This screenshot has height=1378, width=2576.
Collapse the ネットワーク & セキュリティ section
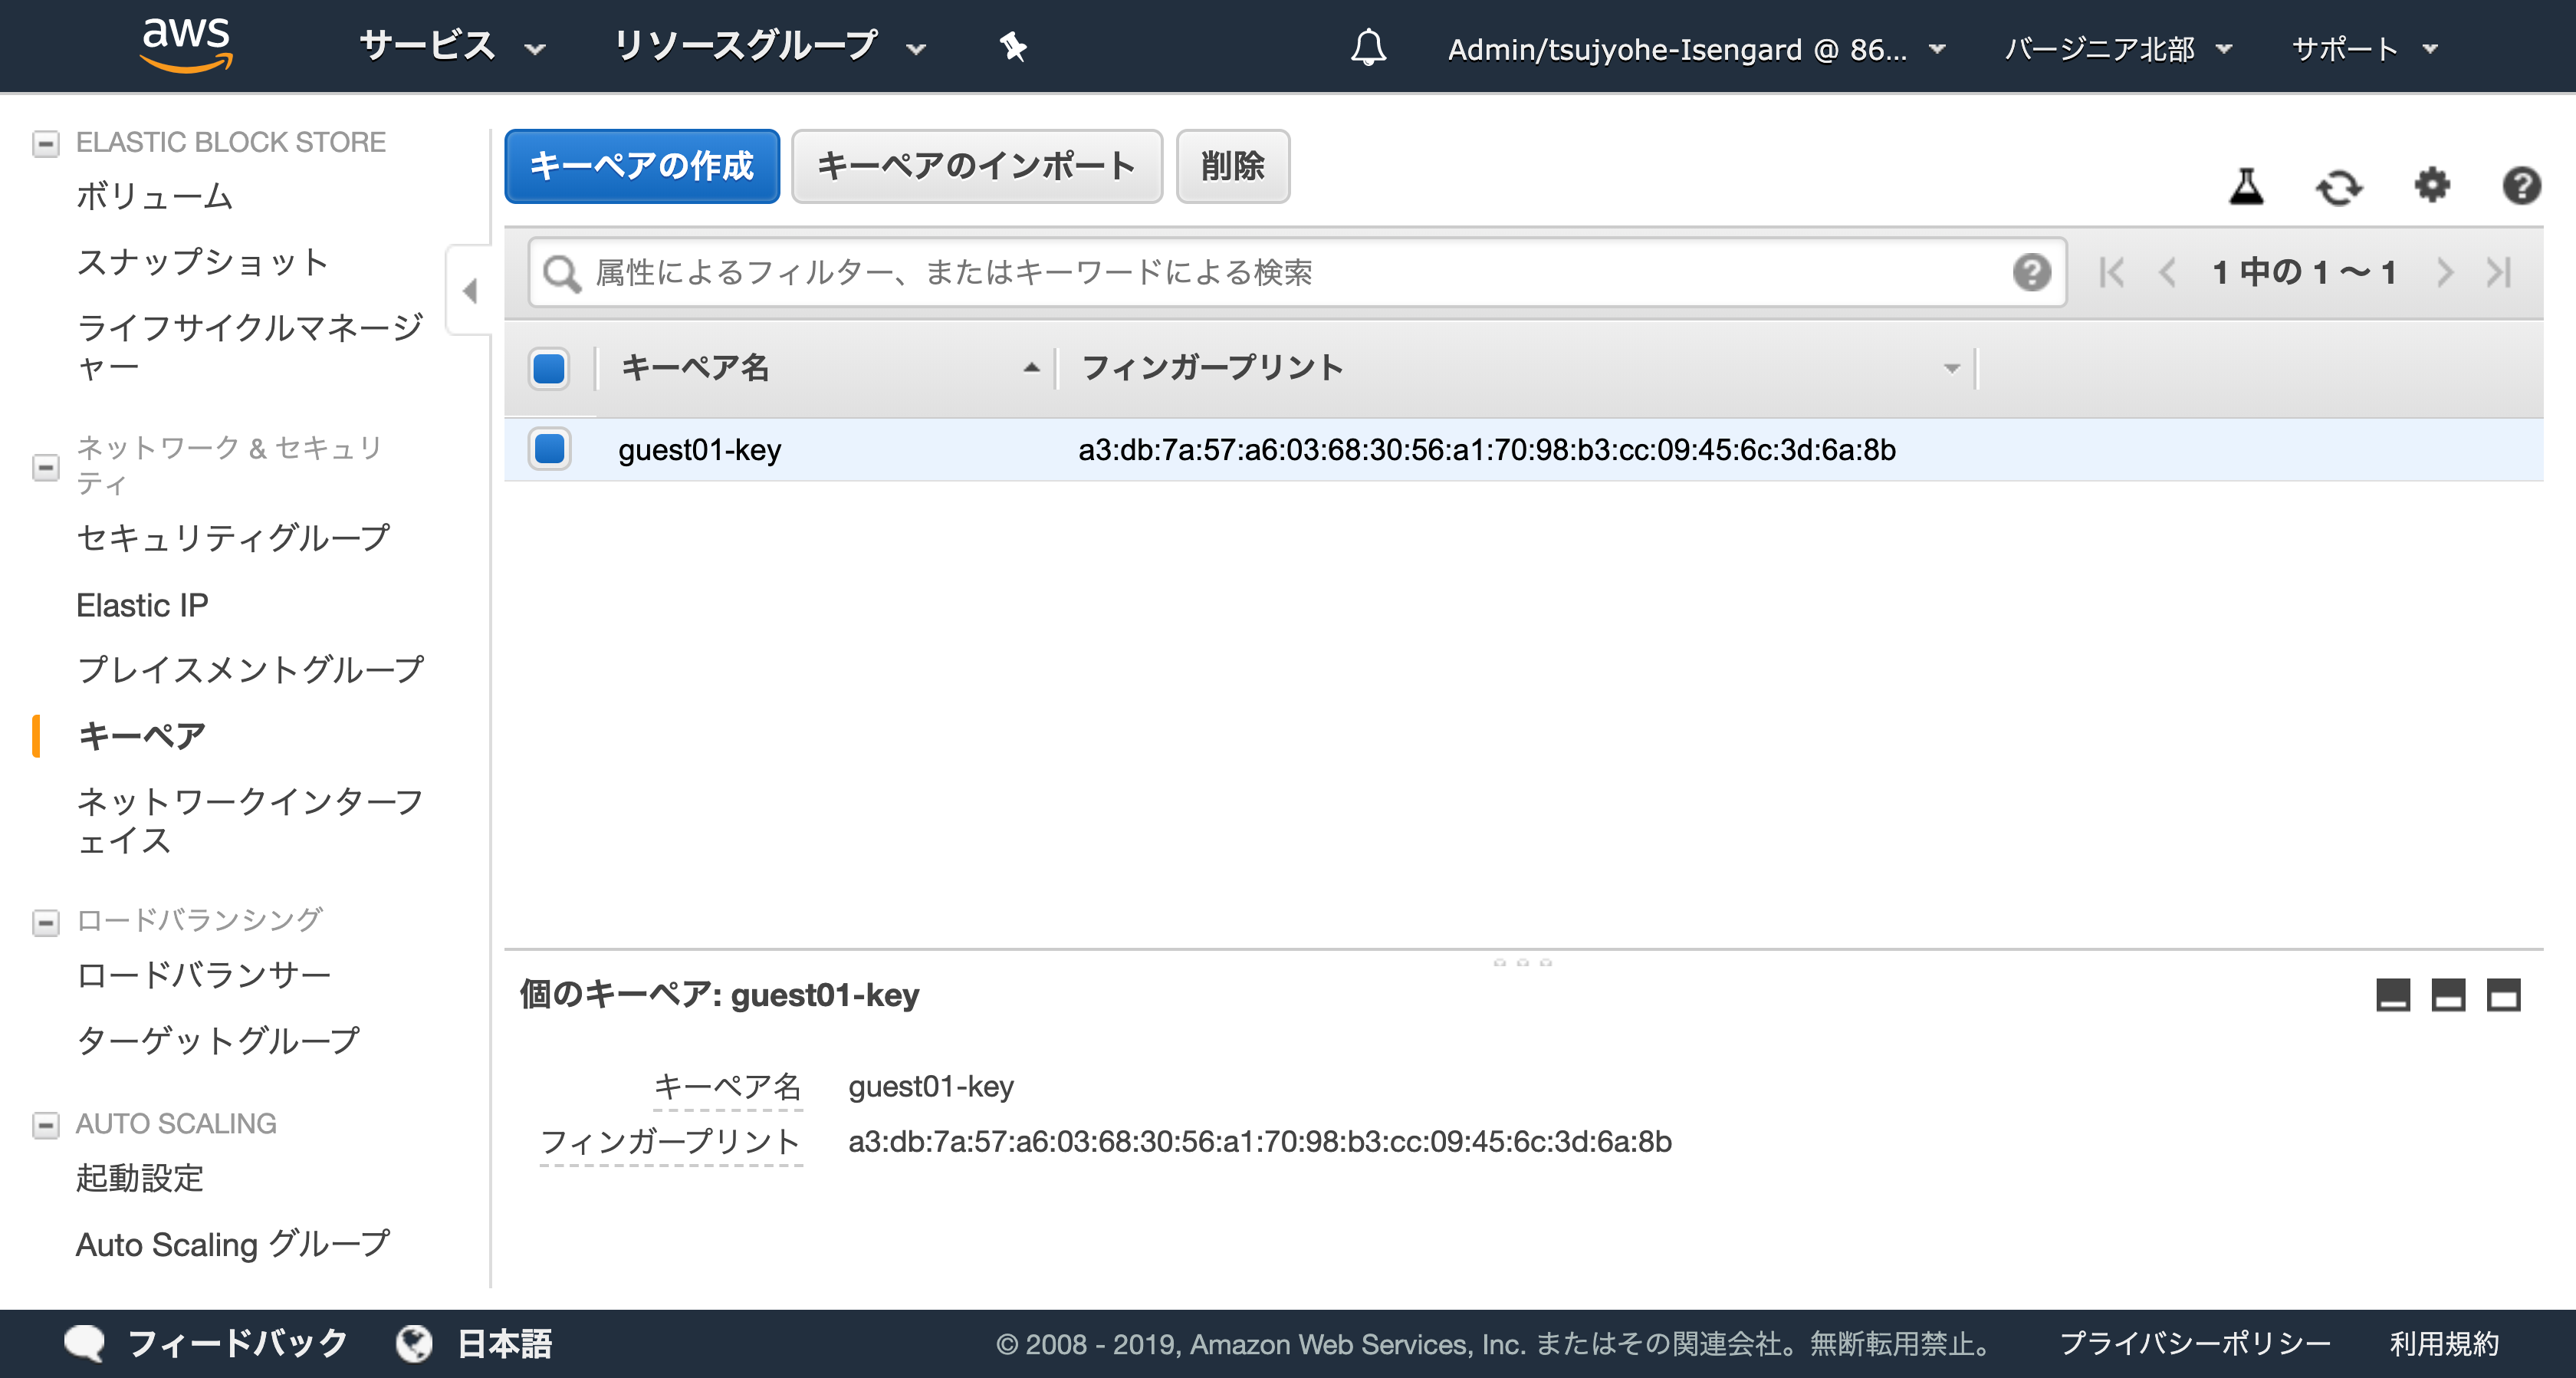tap(45, 467)
